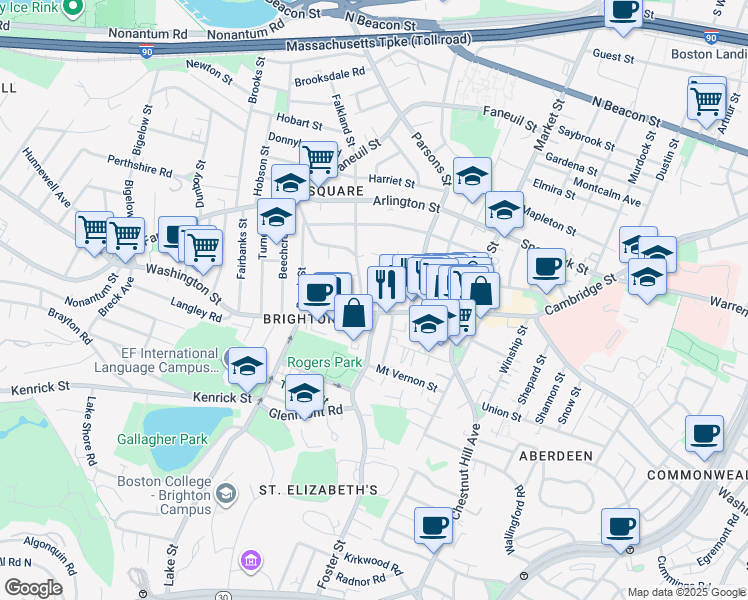Click graduation cap marker above Mt Vernon St

pos(428,325)
